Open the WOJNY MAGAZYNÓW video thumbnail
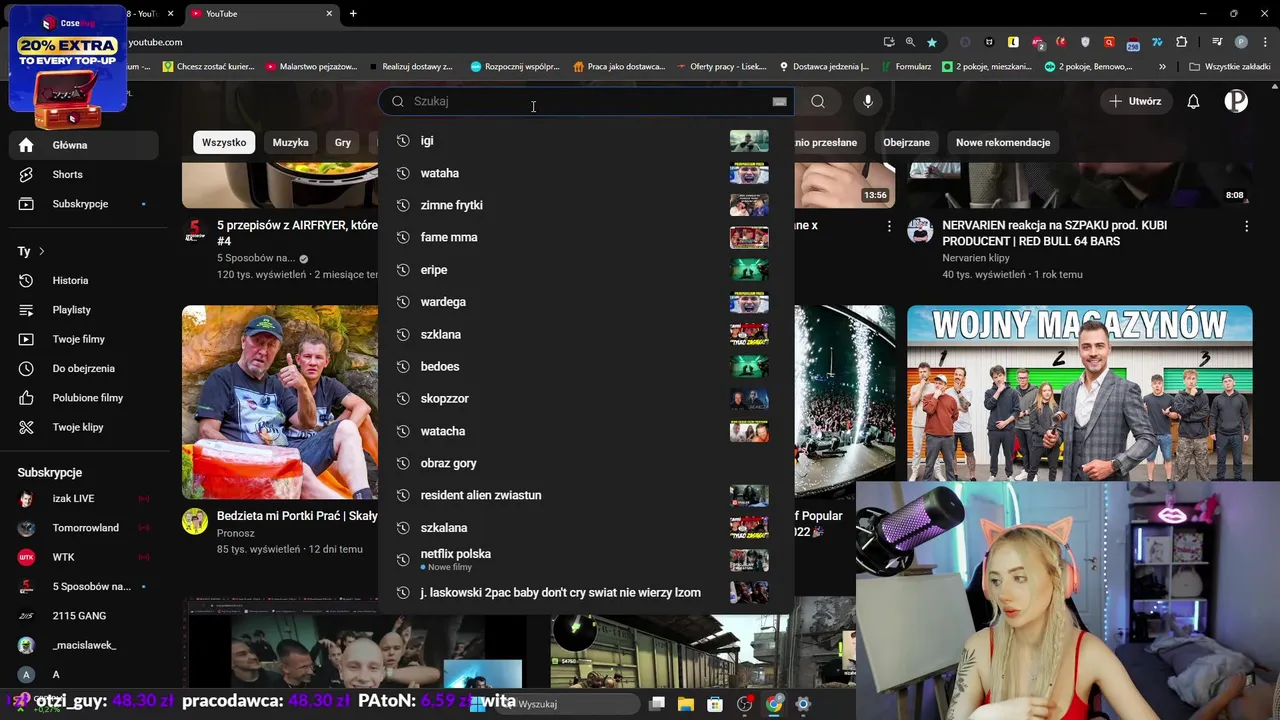This screenshot has height=720, width=1280. pos(1079,392)
